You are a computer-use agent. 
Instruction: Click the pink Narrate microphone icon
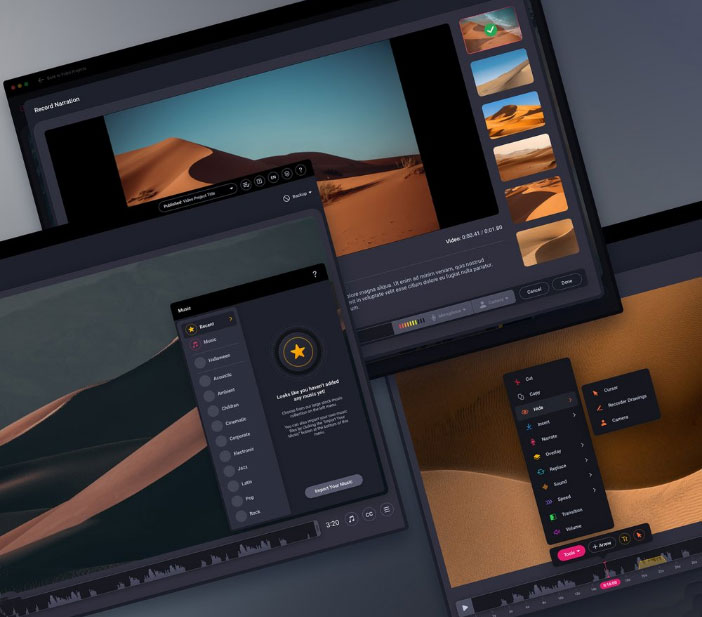[x=533, y=441]
